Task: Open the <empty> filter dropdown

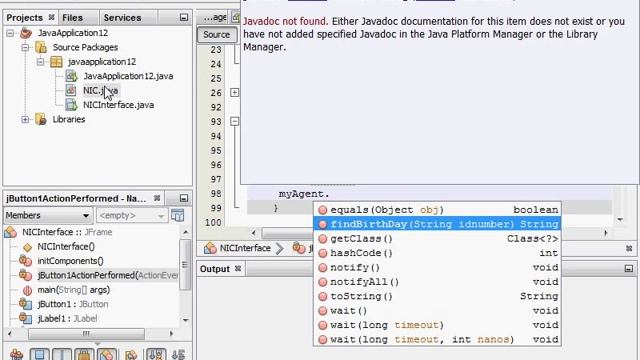Action: point(131,215)
